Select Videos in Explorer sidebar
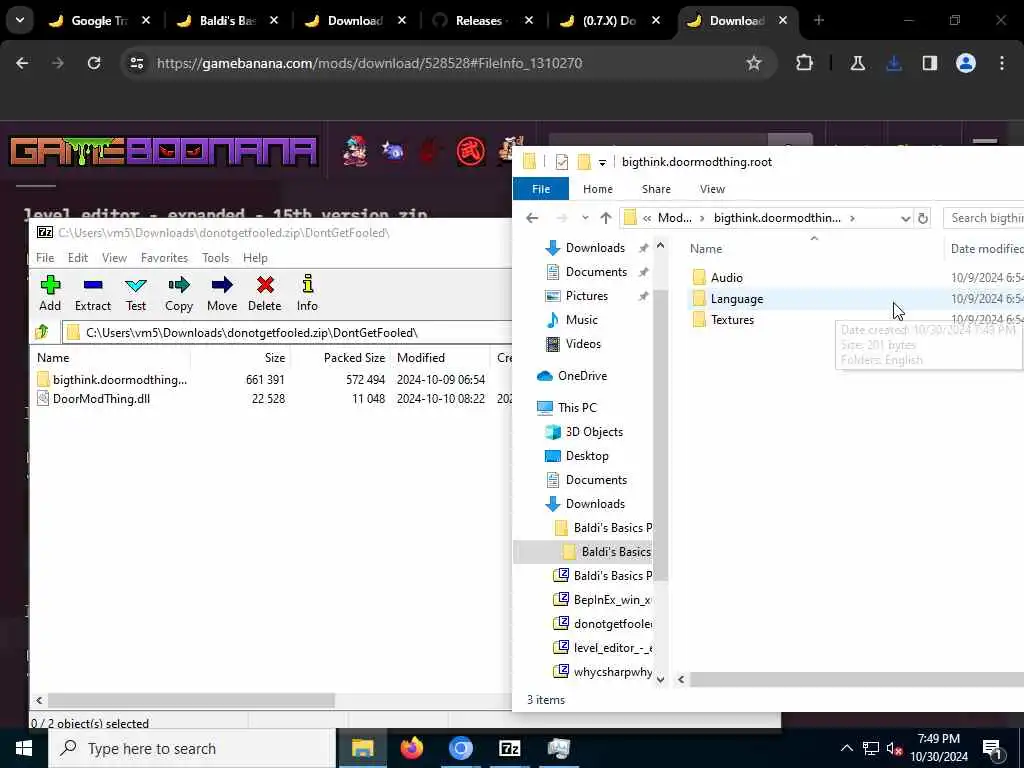Image resolution: width=1024 pixels, height=768 pixels. (583, 344)
